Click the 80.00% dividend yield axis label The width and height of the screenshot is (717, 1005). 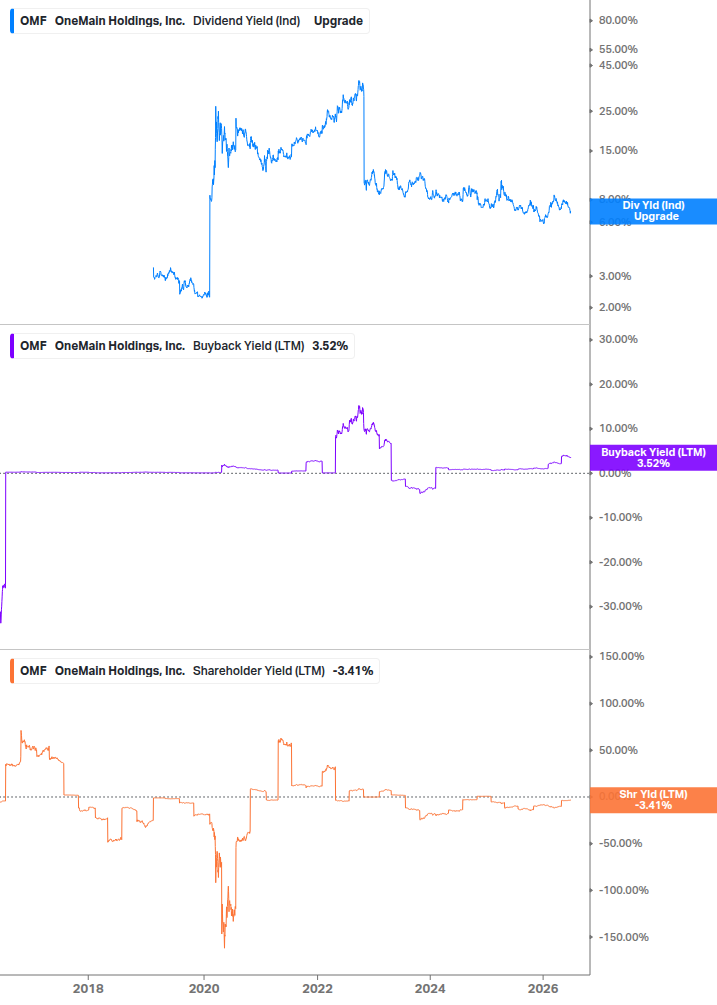click(618, 21)
